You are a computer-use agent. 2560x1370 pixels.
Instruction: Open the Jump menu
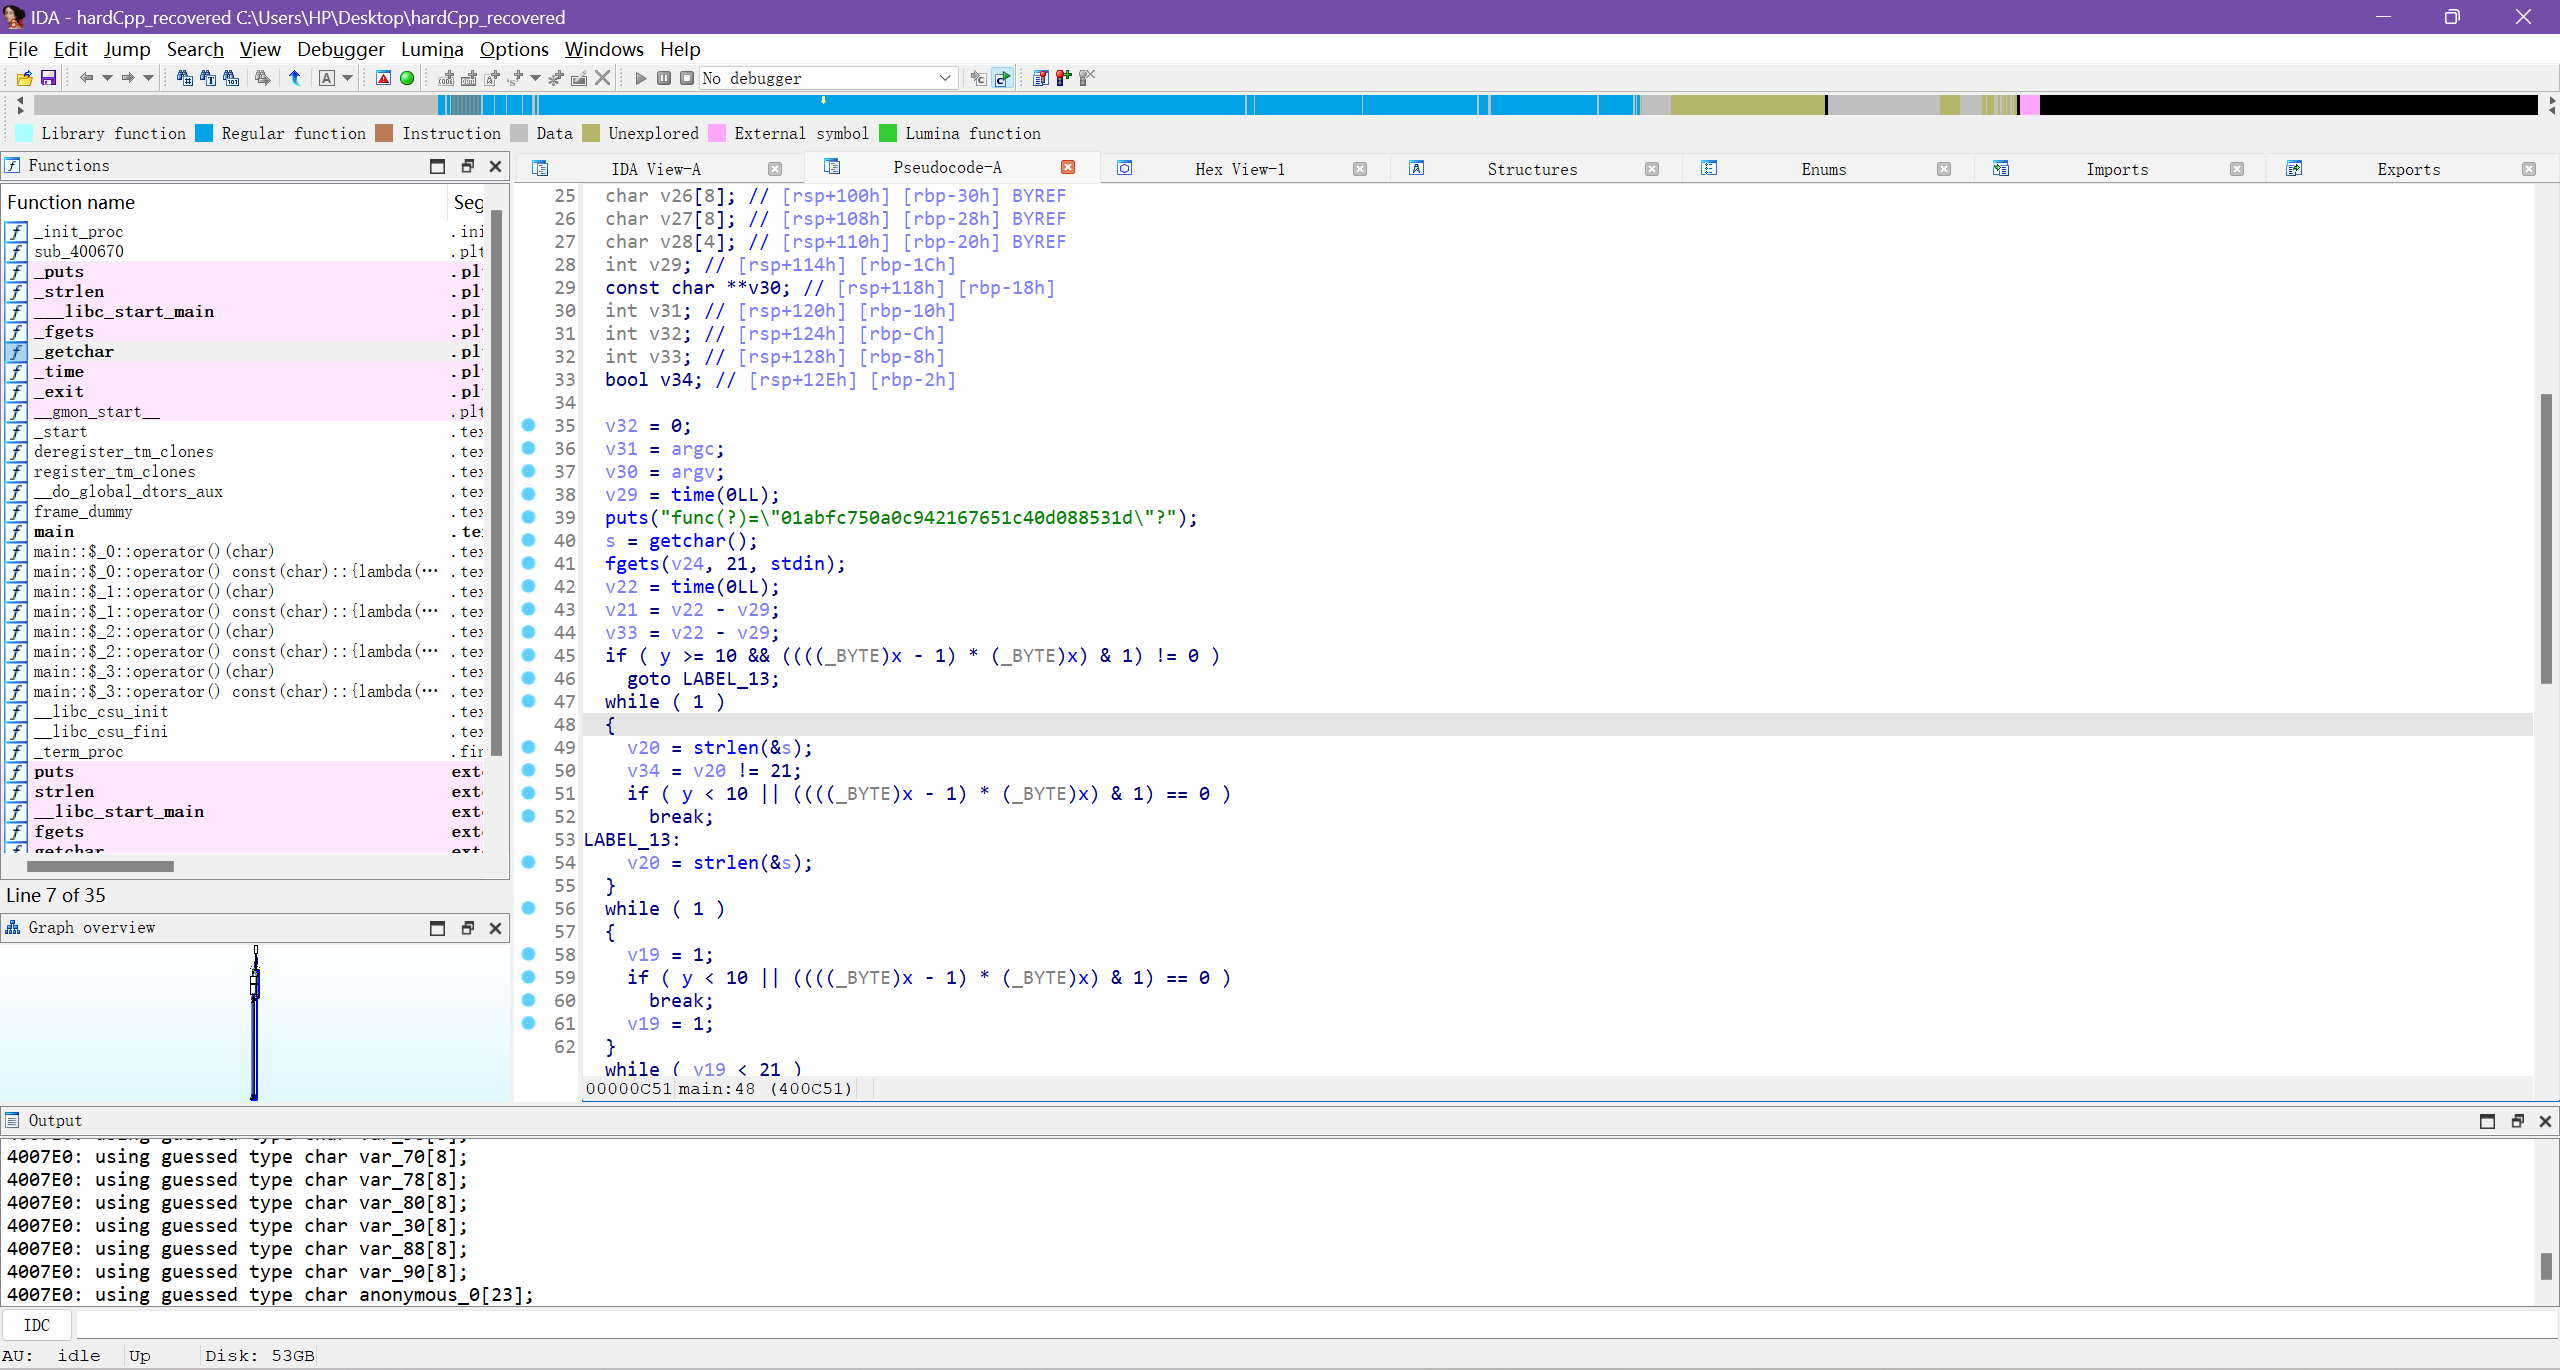[x=127, y=49]
